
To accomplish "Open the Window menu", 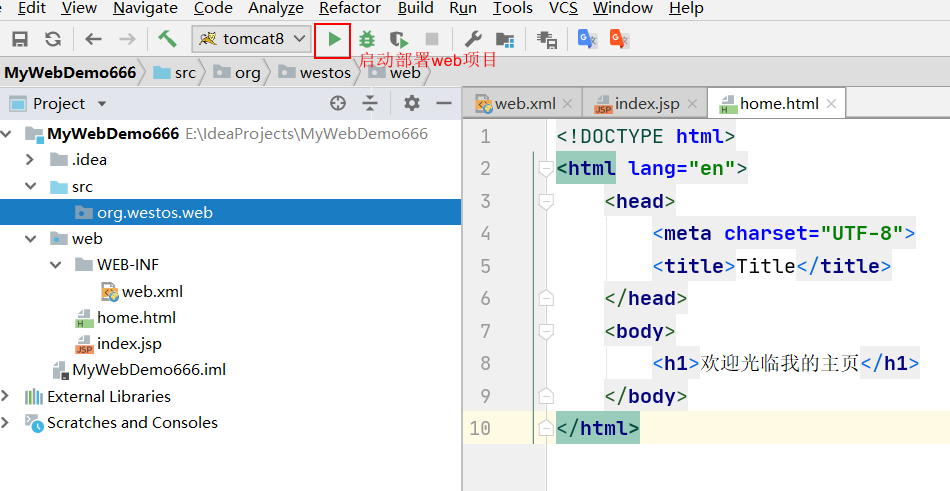I will (623, 8).
